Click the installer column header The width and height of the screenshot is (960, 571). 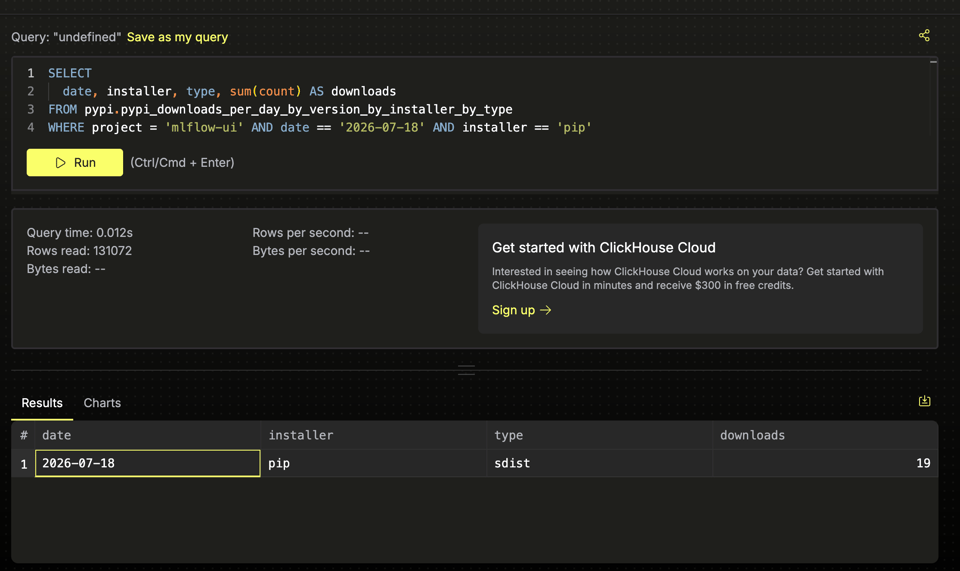(373, 435)
